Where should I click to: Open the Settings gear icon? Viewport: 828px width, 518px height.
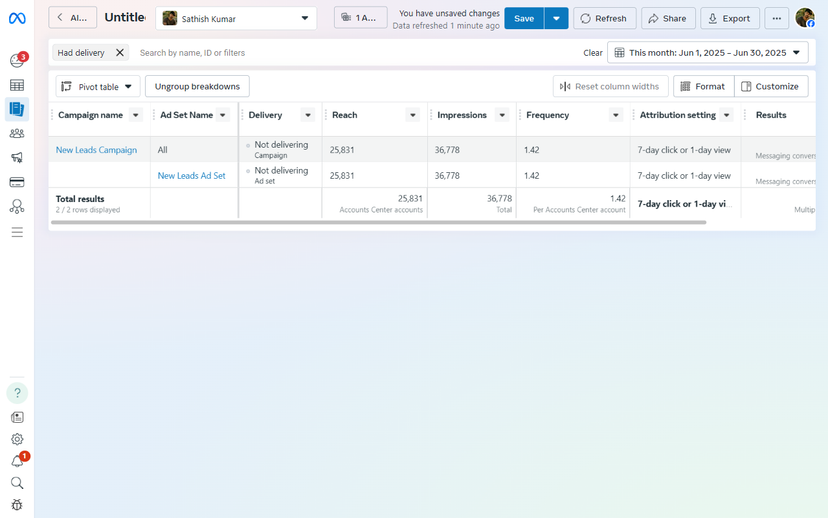click(x=17, y=439)
